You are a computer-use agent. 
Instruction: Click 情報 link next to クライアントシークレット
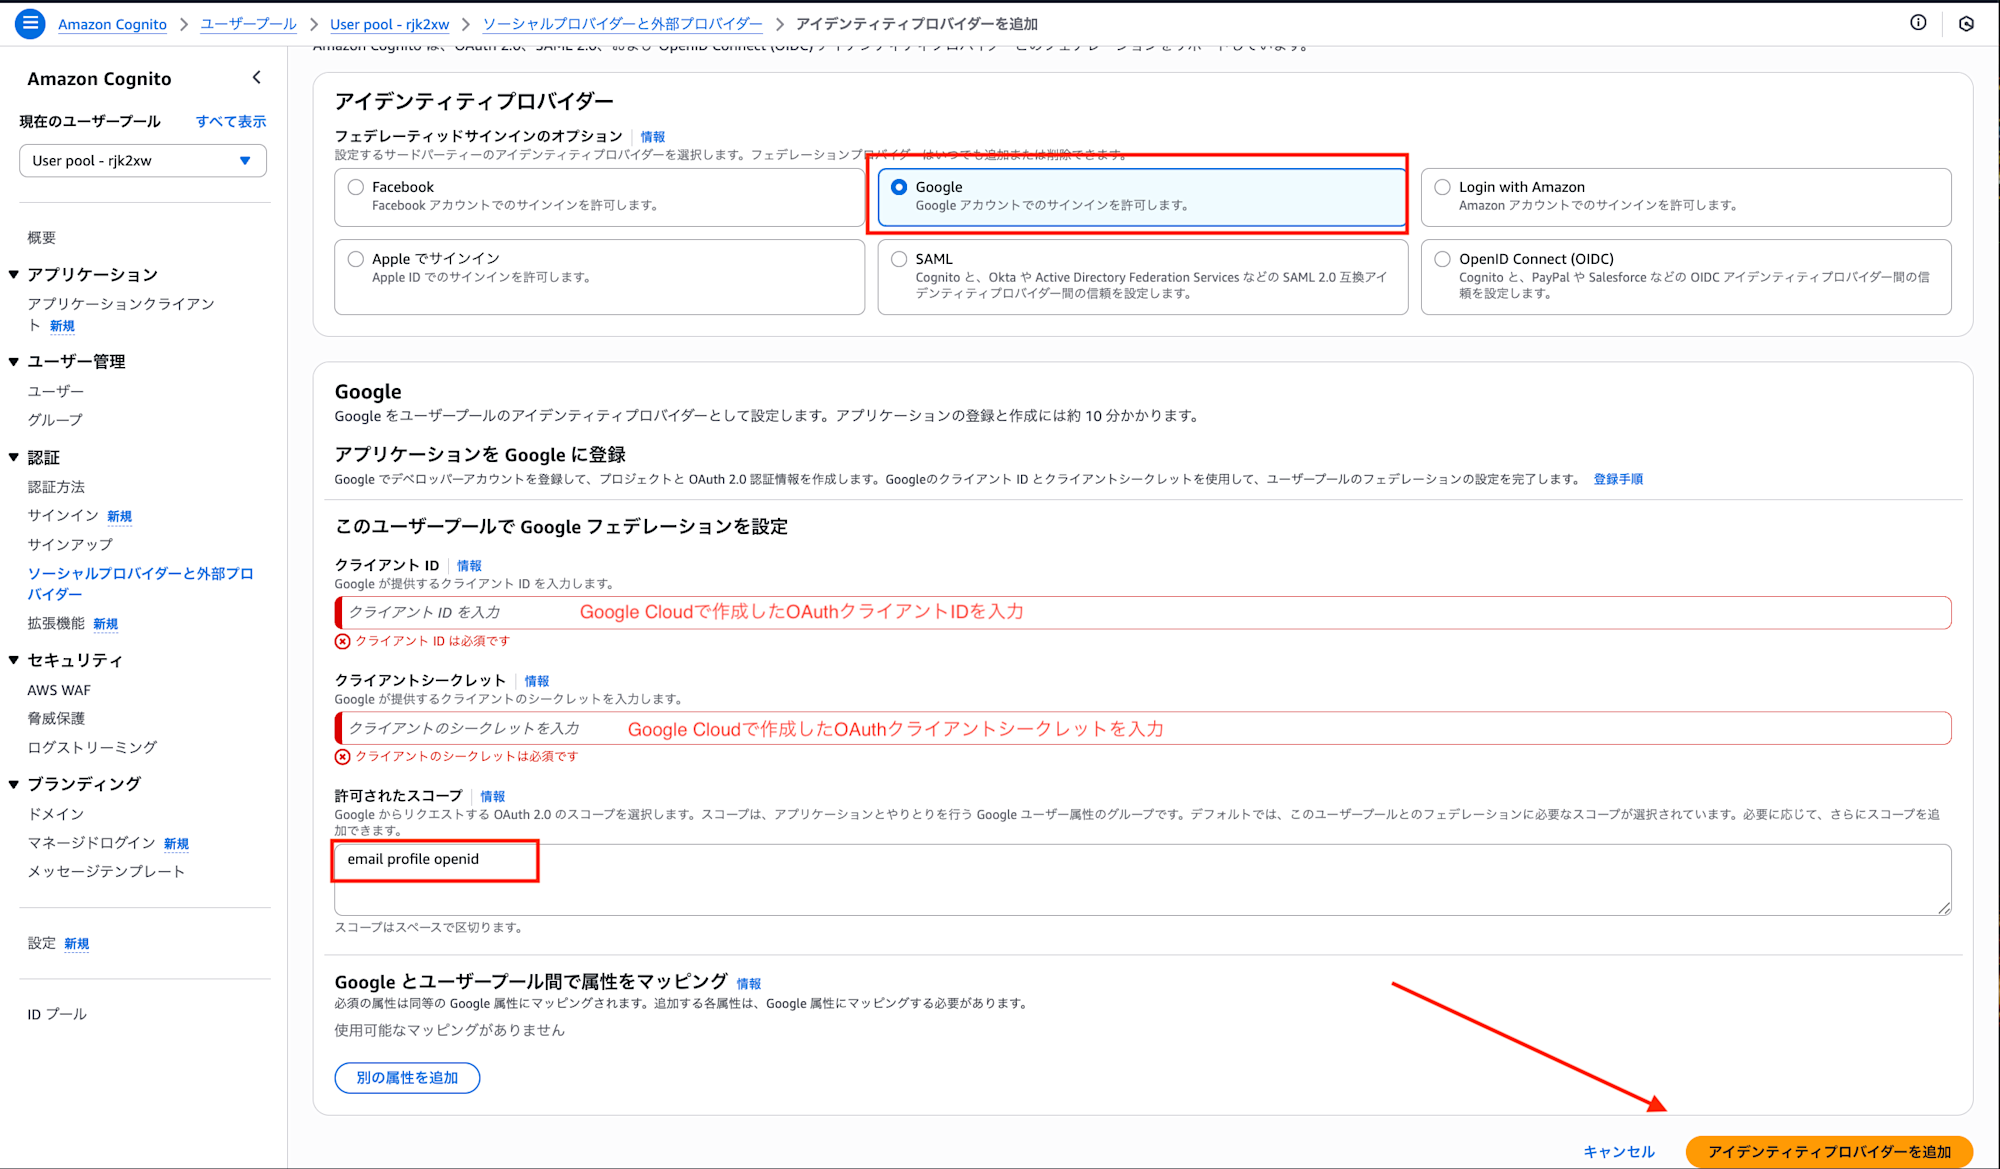(537, 681)
